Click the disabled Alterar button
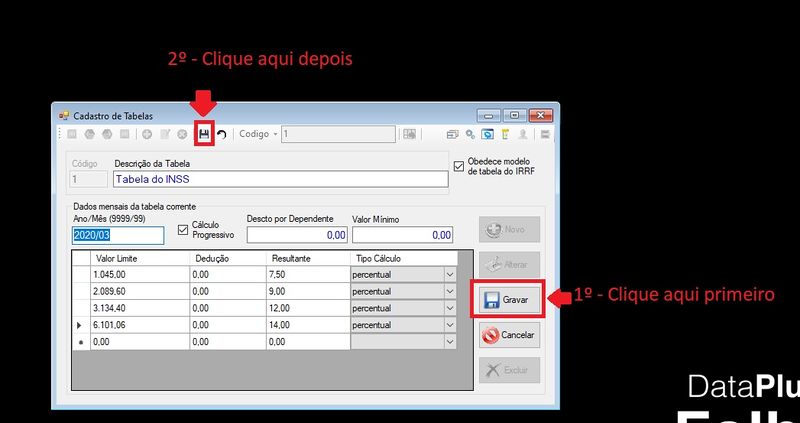The width and height of the screenshot is (800, 423). click(x=509, y=265)
